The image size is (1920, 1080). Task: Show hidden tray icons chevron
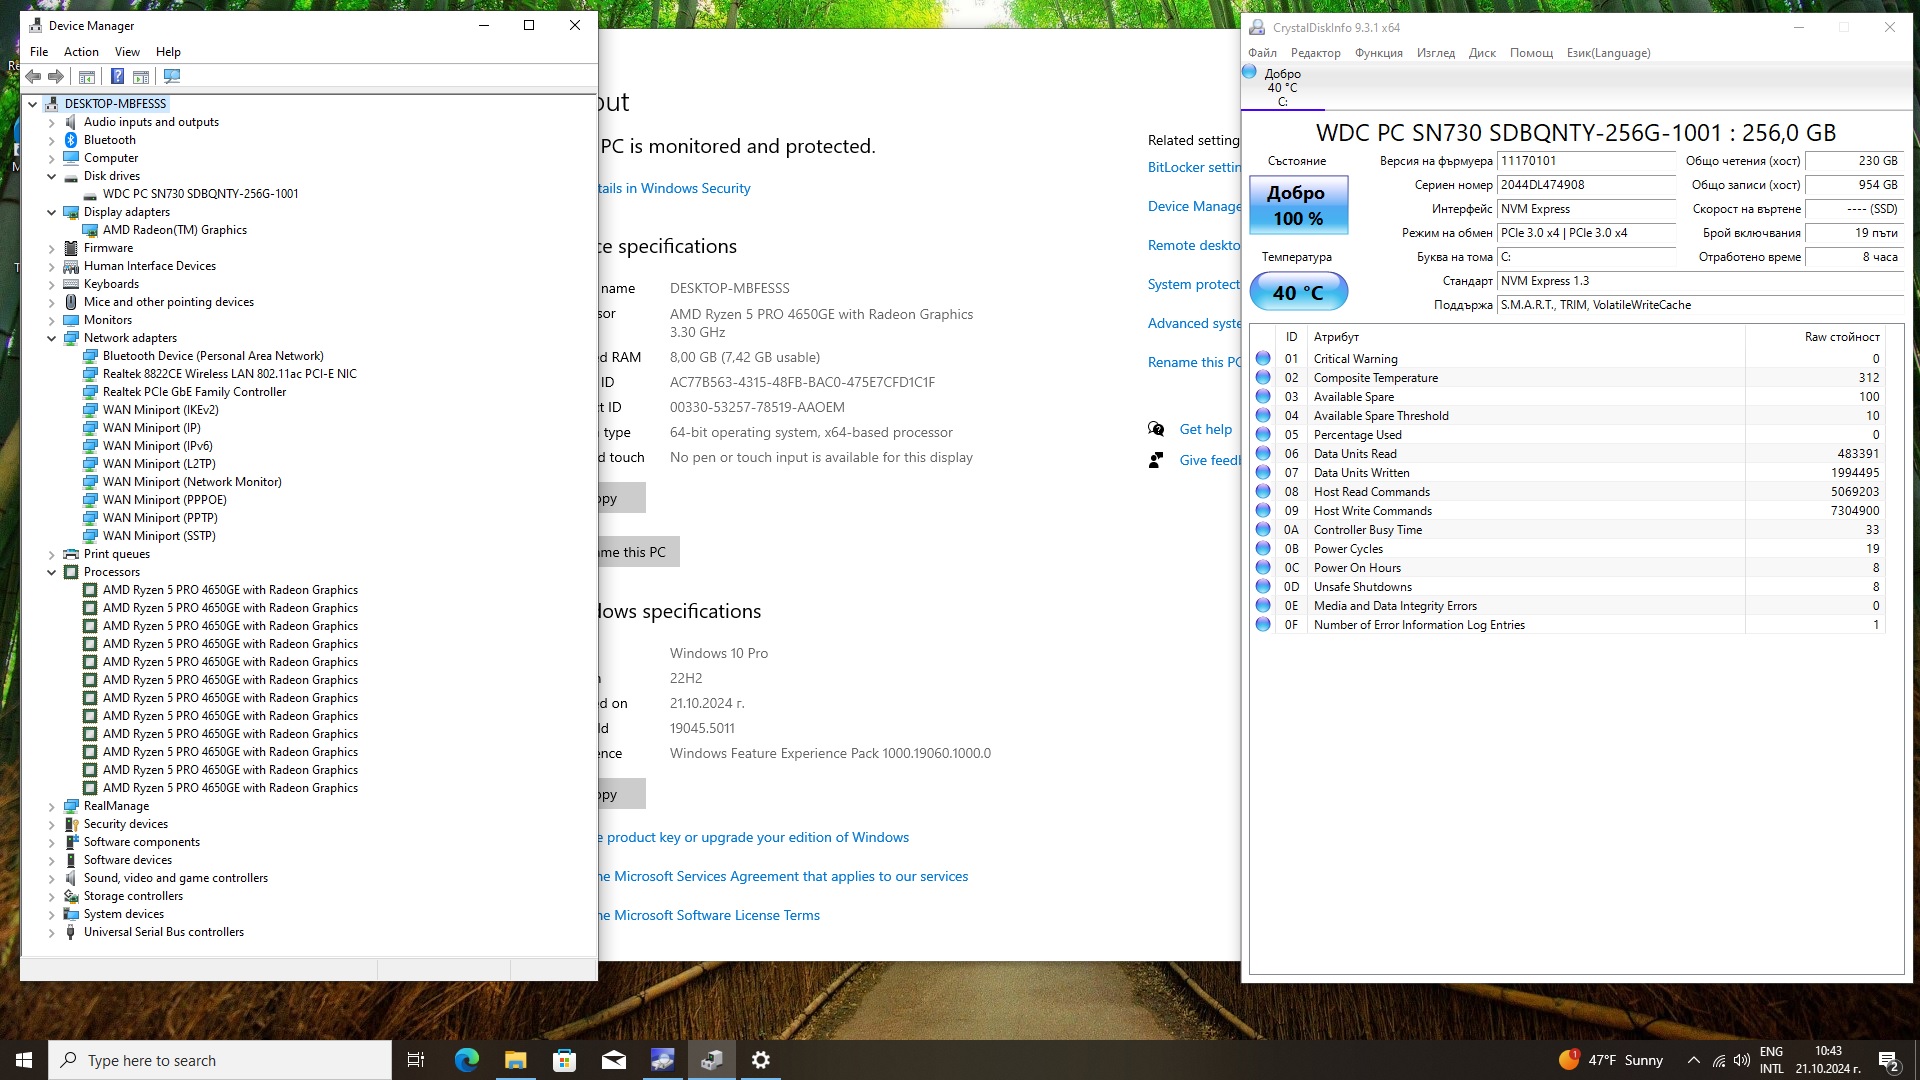pos(1693,1060)
